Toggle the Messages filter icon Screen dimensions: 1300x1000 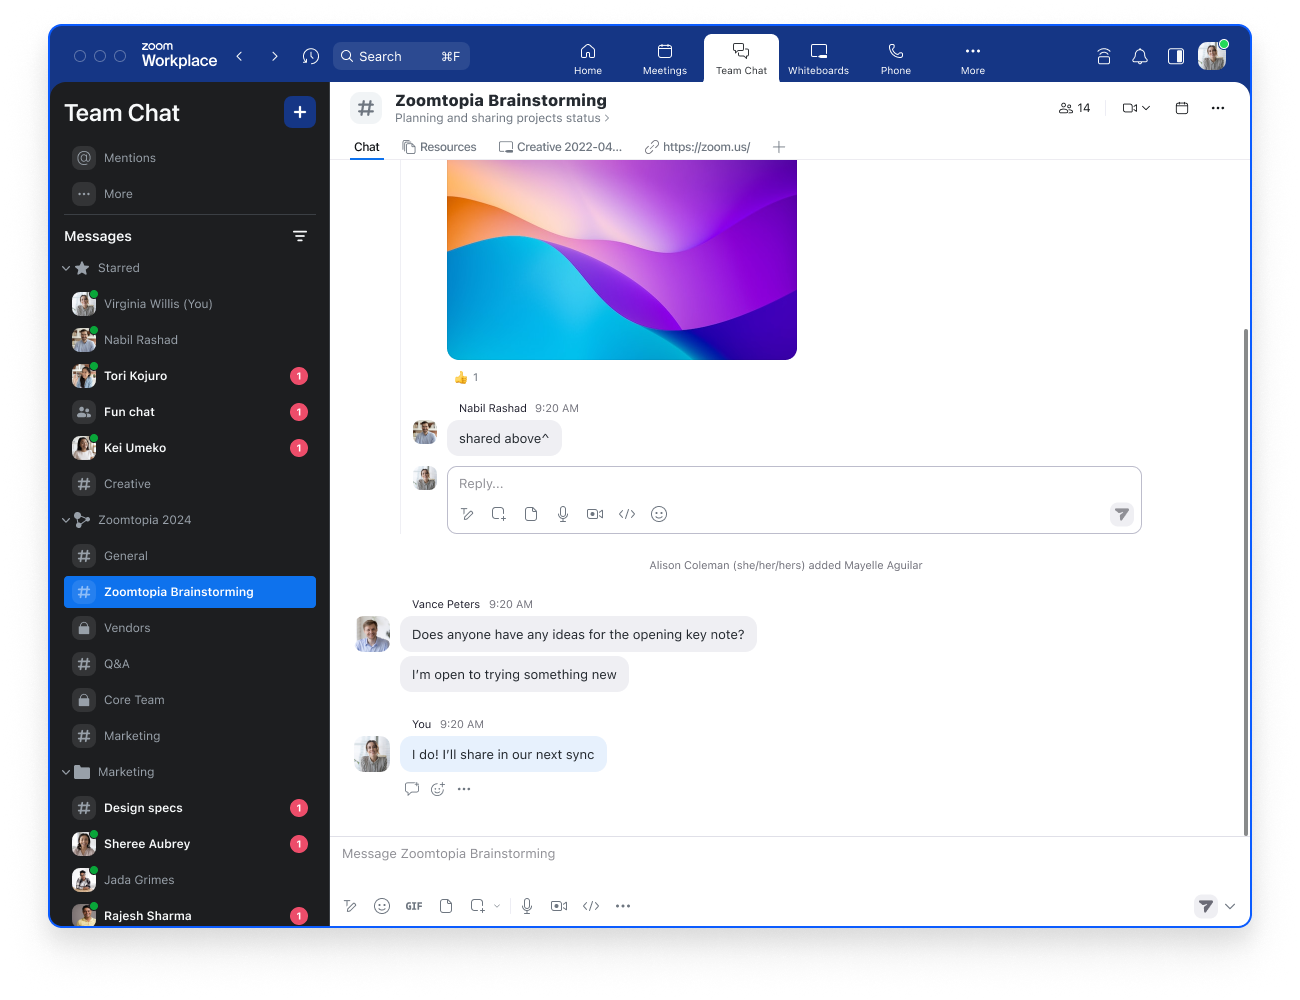[299, 236]
